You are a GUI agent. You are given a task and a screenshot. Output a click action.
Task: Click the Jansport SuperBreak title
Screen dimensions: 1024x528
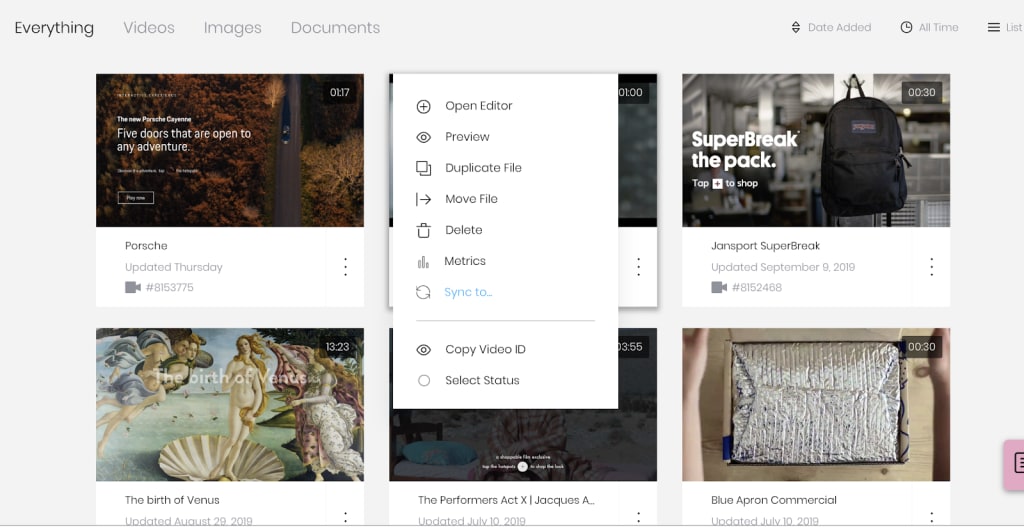(x=765, y=246)
